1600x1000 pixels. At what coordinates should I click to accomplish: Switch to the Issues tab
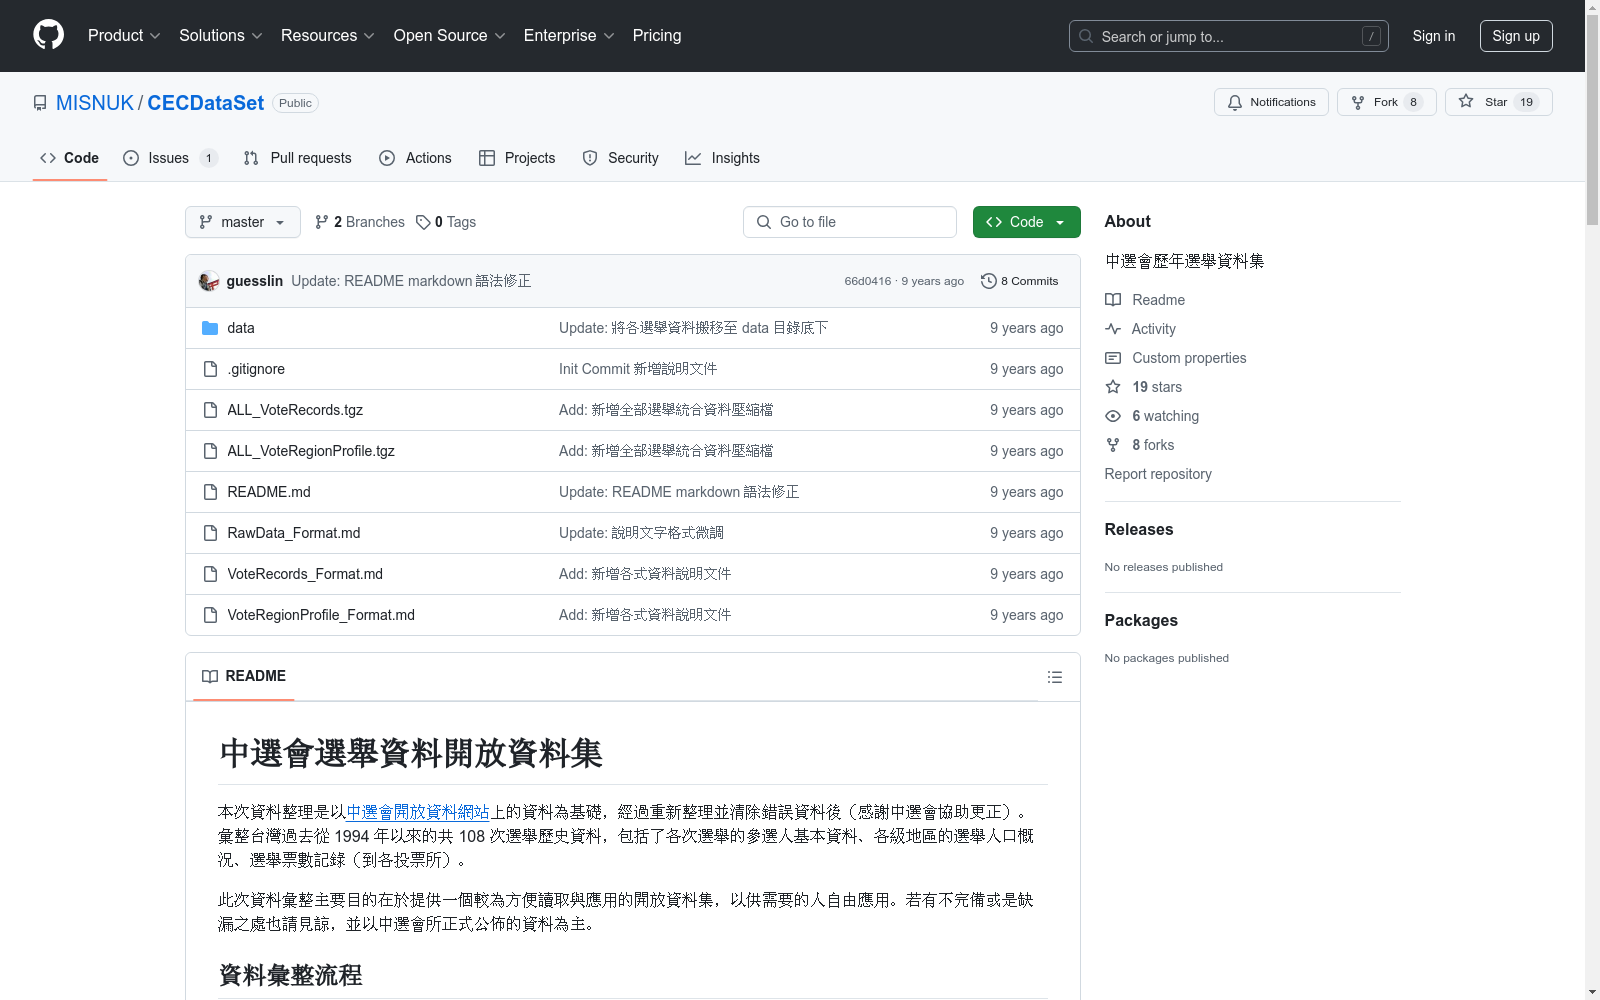pyautogui.click(x=170, y=158)
